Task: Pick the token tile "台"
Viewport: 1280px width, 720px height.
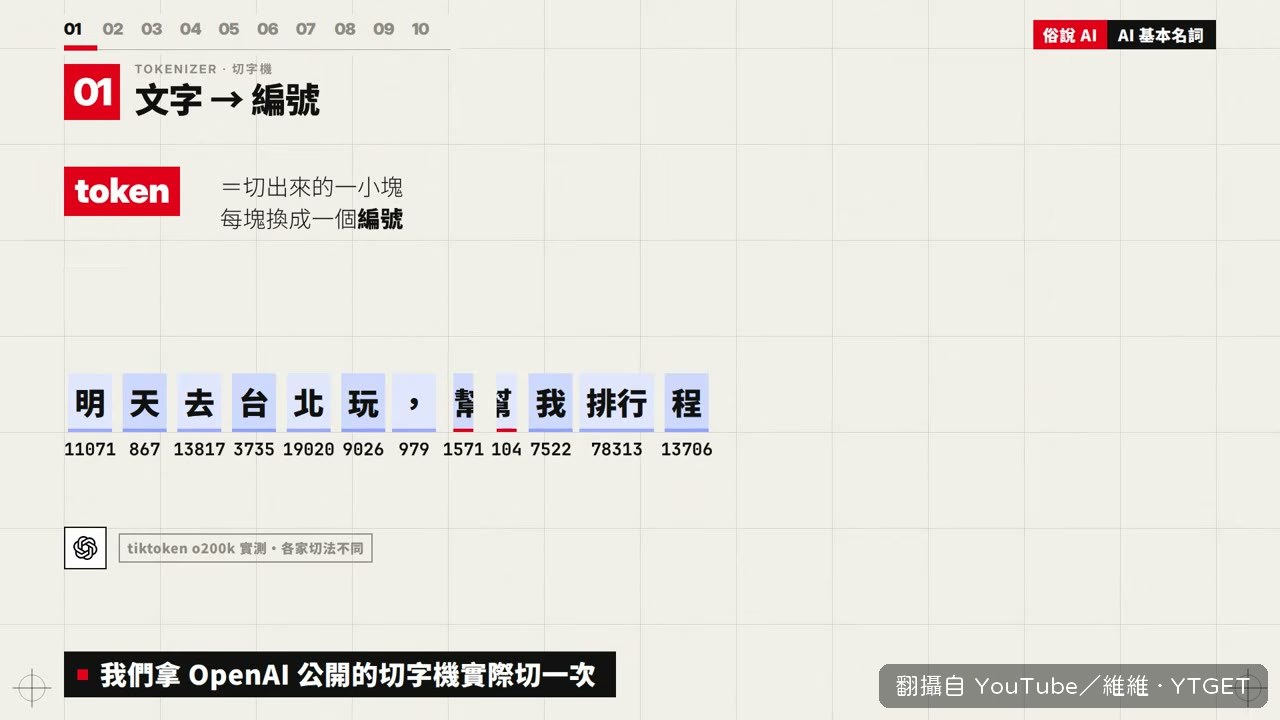Action: click(x=254, y=403)
